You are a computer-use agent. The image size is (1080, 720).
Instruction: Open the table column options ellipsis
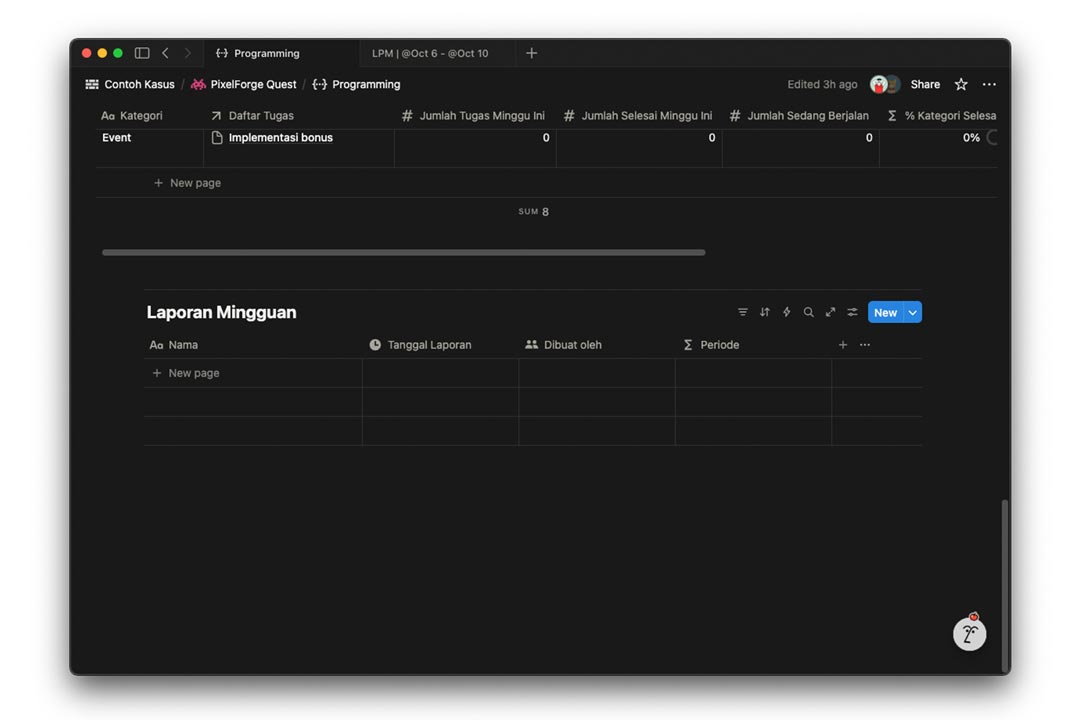pyautogui.click(x=865, y=345)
